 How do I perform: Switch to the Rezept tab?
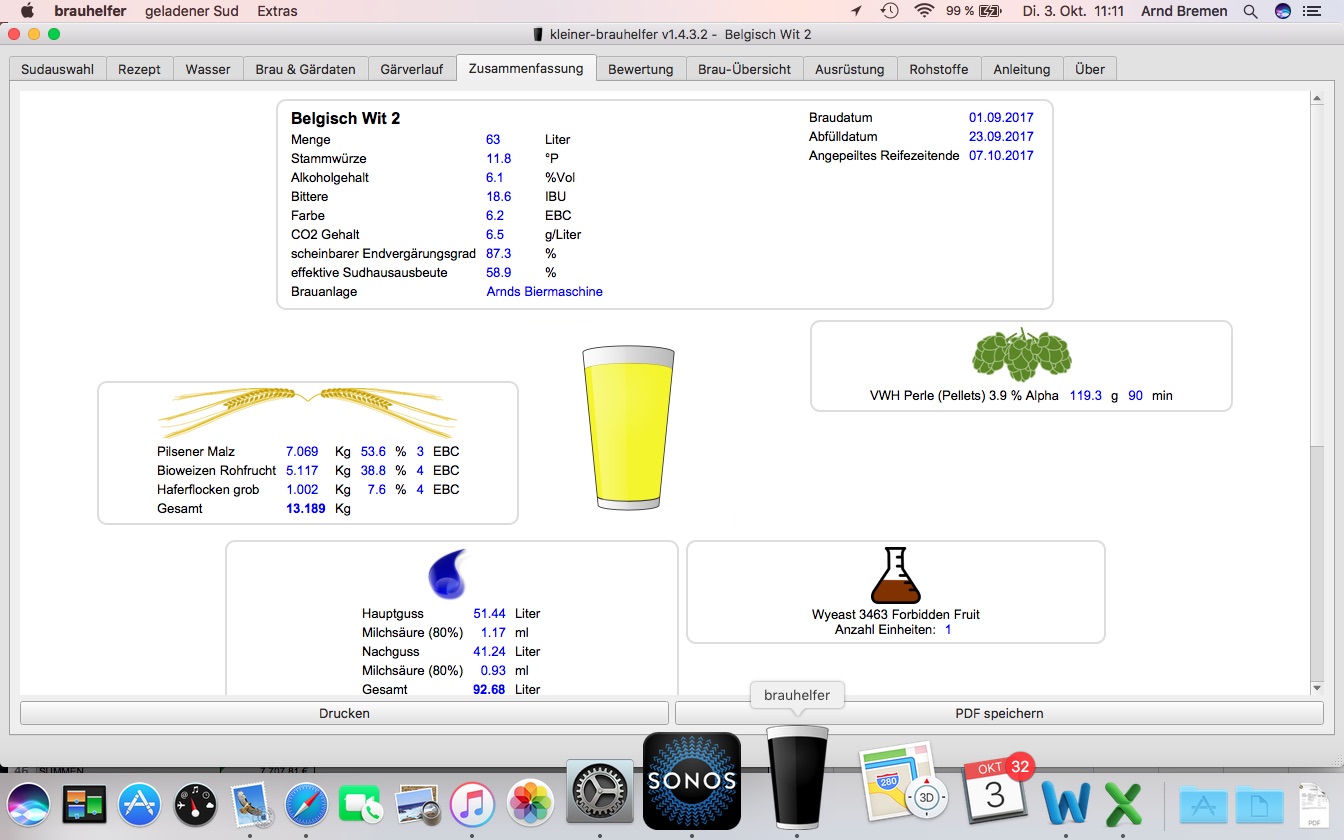point(139,69)
